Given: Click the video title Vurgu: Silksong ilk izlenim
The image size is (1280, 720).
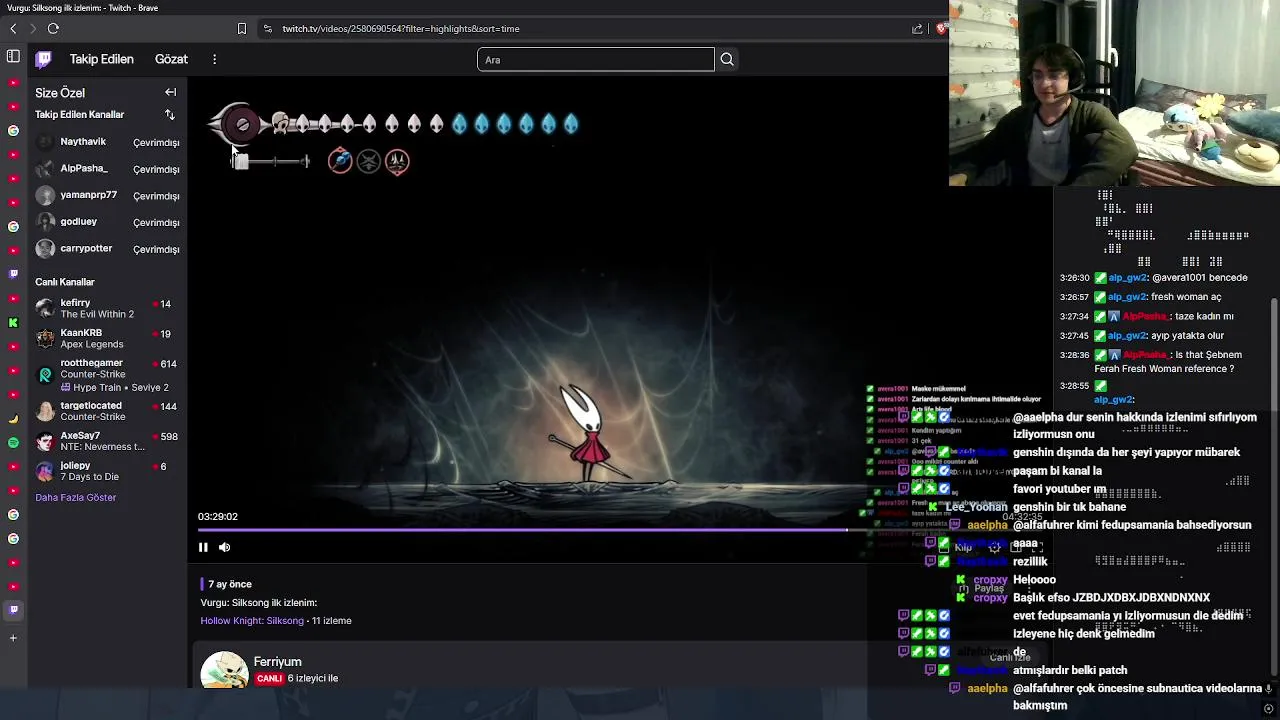Looking at the screenshot, I should [259, 603].
